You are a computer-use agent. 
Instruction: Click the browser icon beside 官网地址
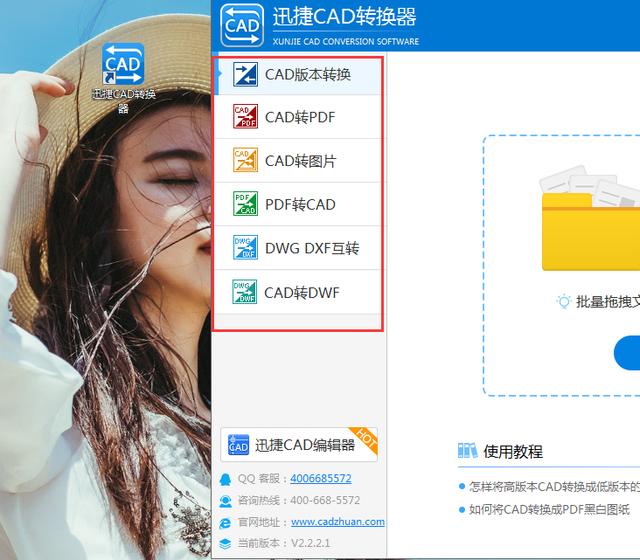pos(225,523)
